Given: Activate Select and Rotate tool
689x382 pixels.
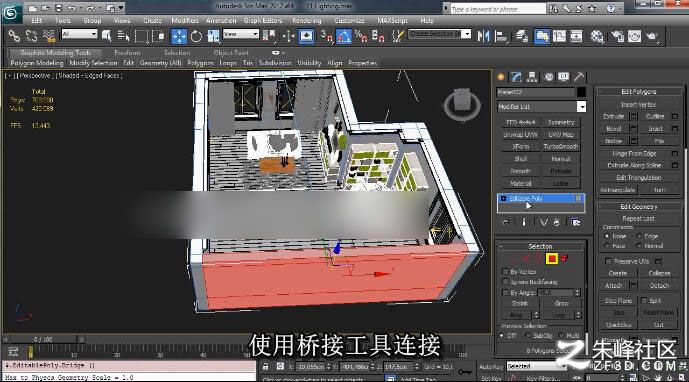Looking at the screenshot, I should (x=196, y=36).
